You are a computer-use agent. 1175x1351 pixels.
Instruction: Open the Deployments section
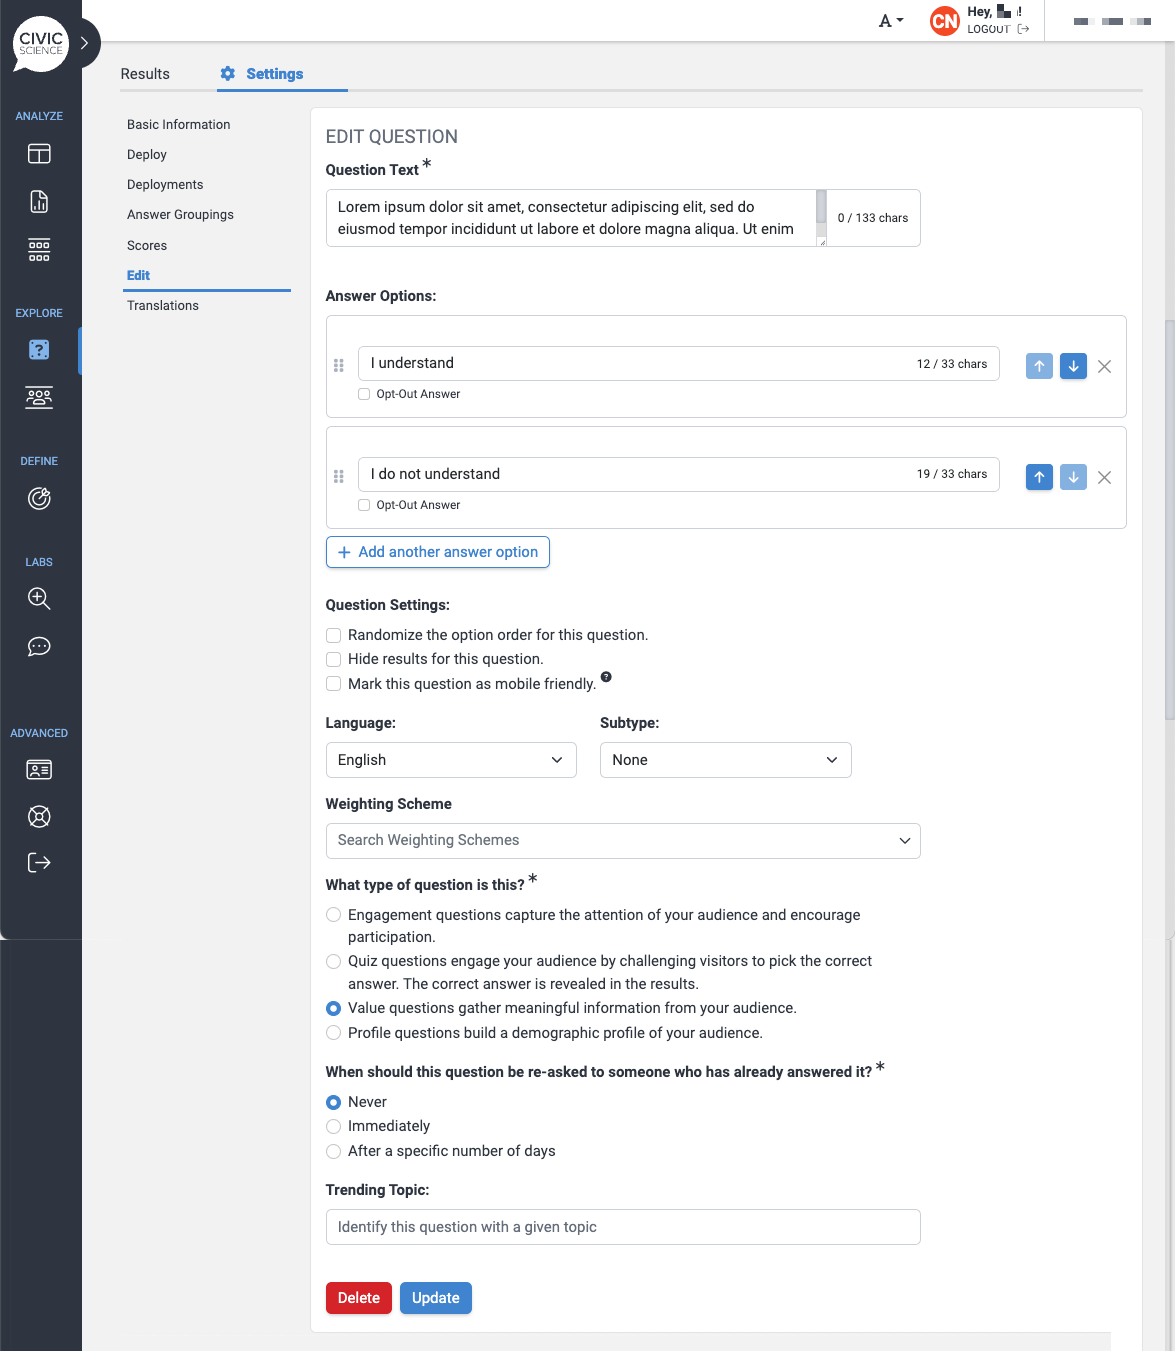tap(165, 185)
